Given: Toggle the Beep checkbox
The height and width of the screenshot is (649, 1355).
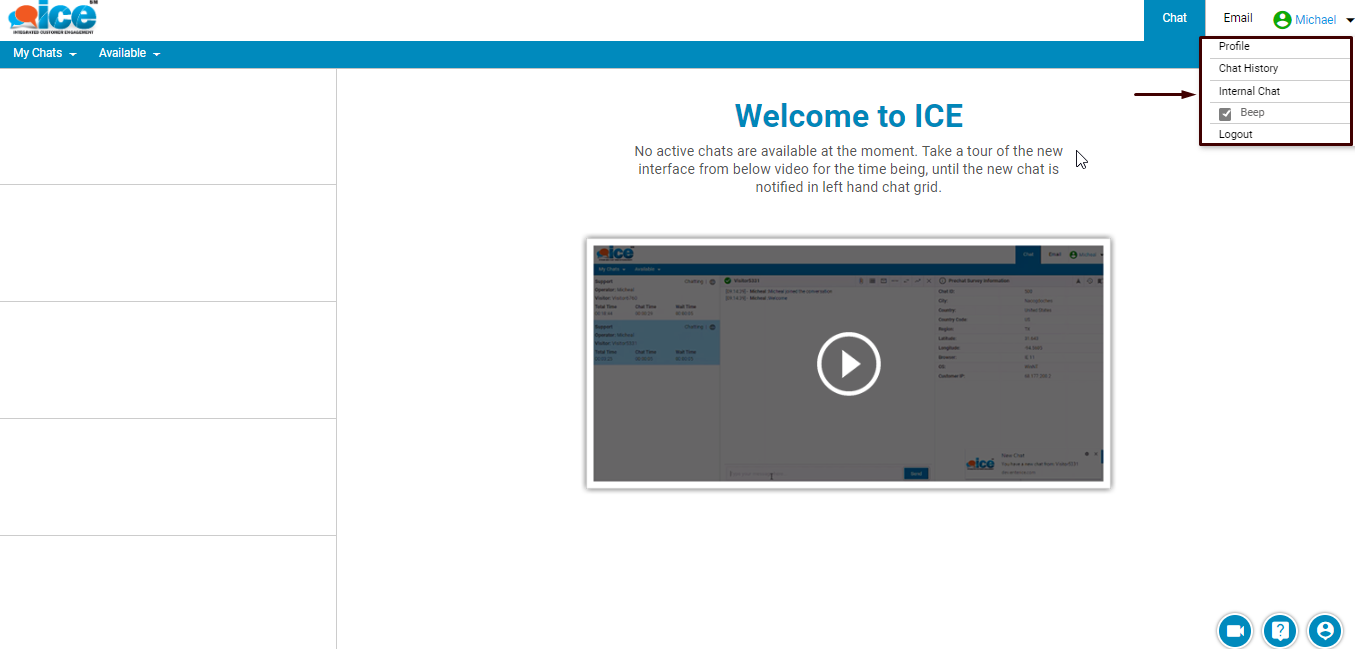Looking at the screenshot, I should pyautogui.click(x=1225, y=114).
